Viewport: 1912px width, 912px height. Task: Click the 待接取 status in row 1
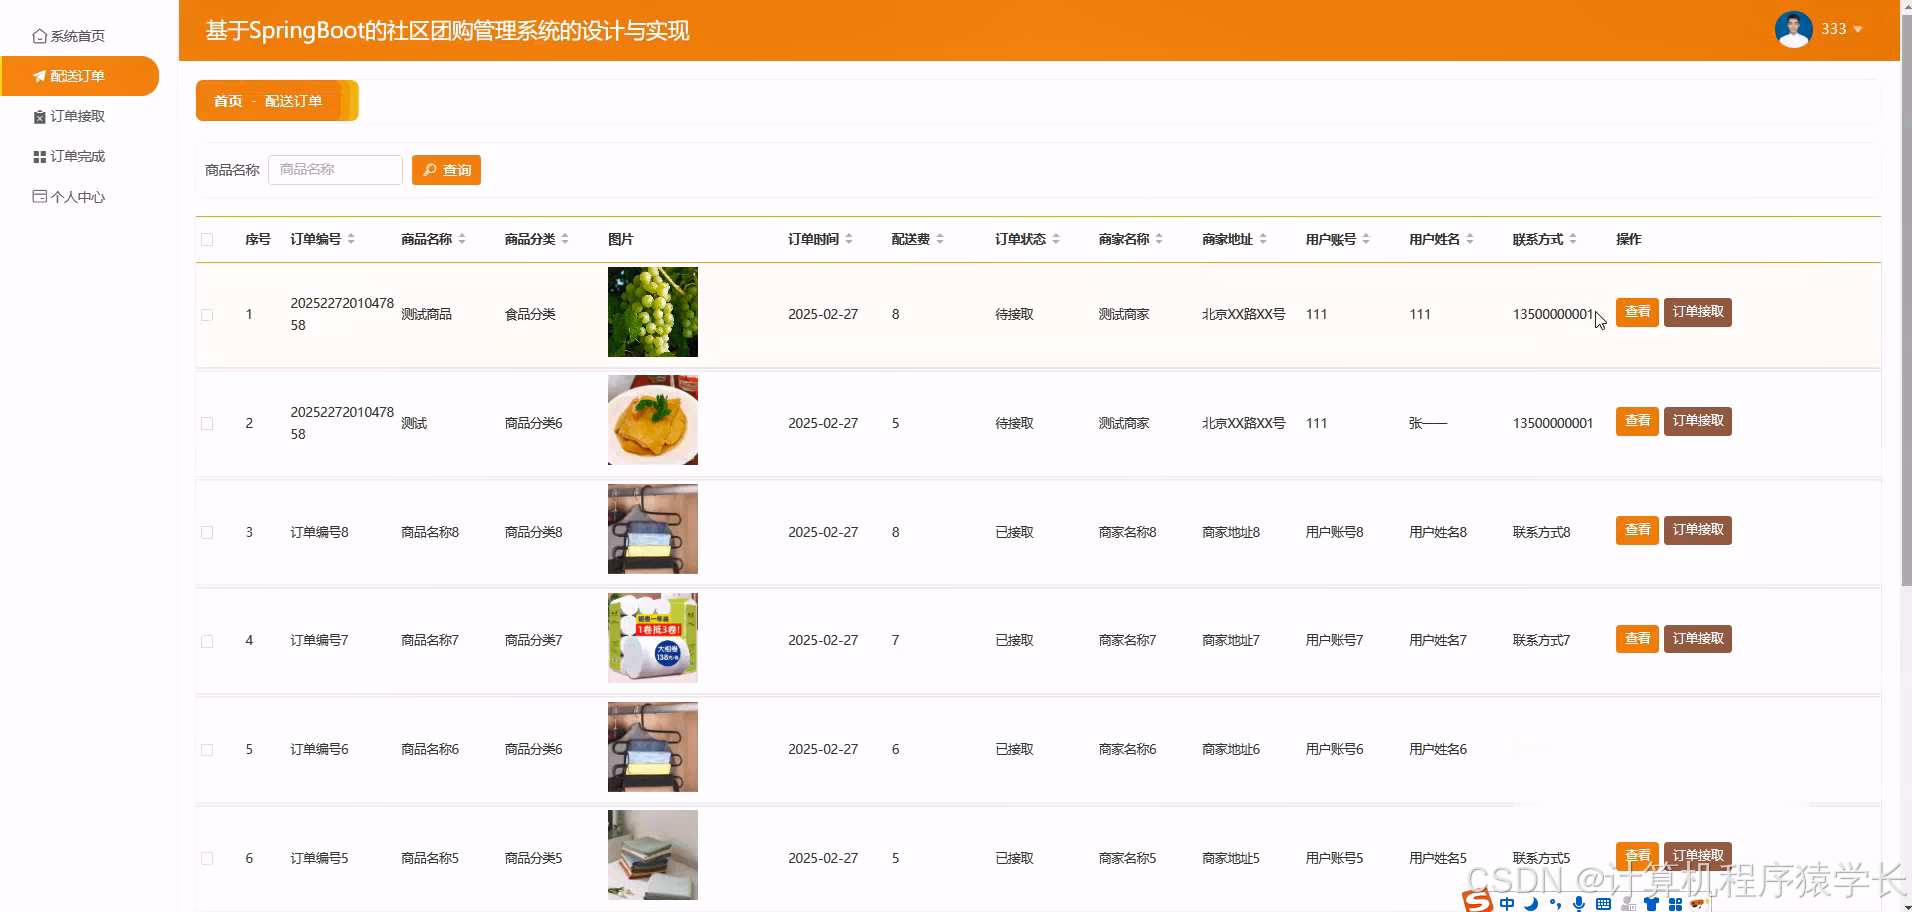(1014, 315)
